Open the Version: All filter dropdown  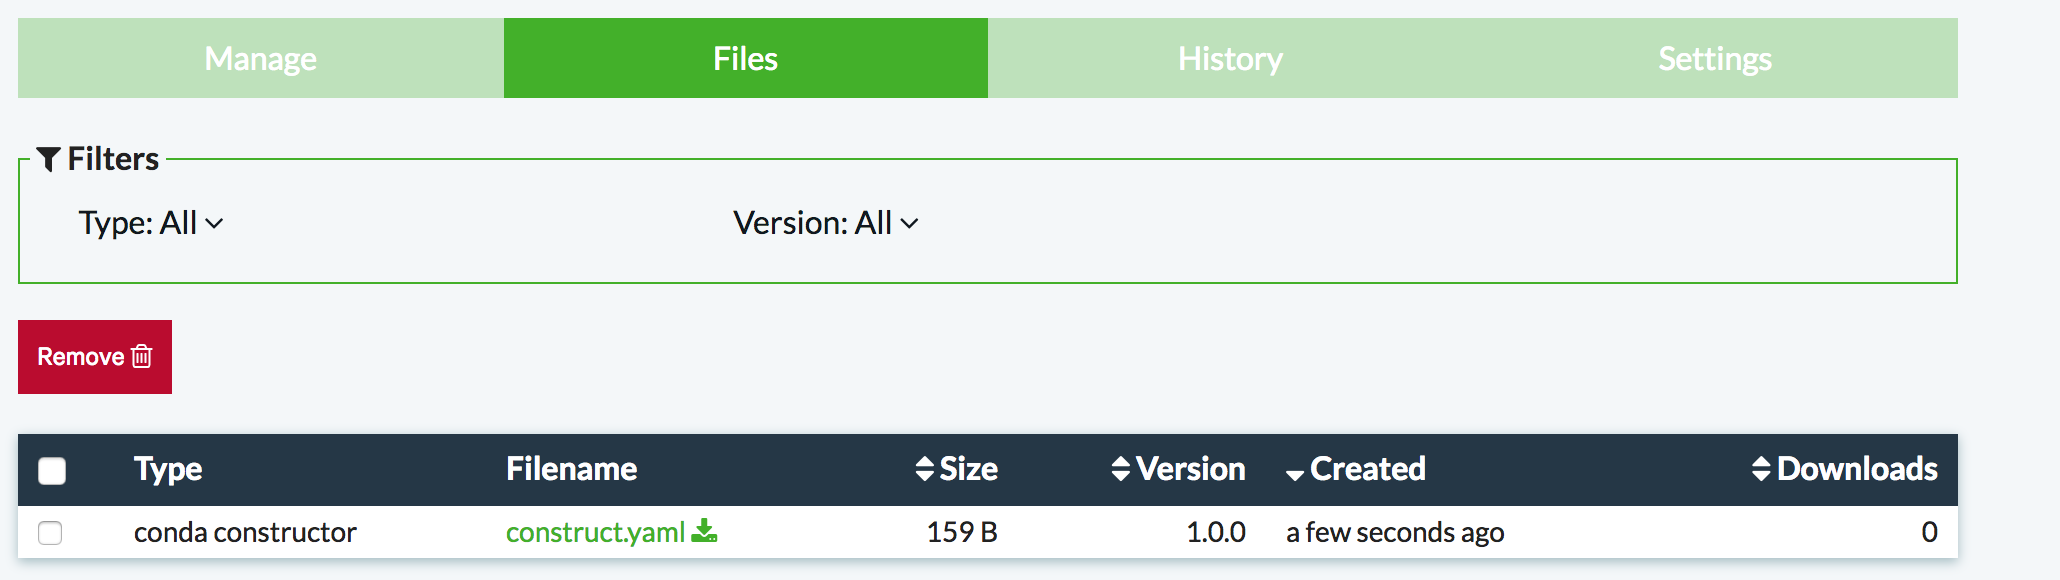[x=825, y=223]
